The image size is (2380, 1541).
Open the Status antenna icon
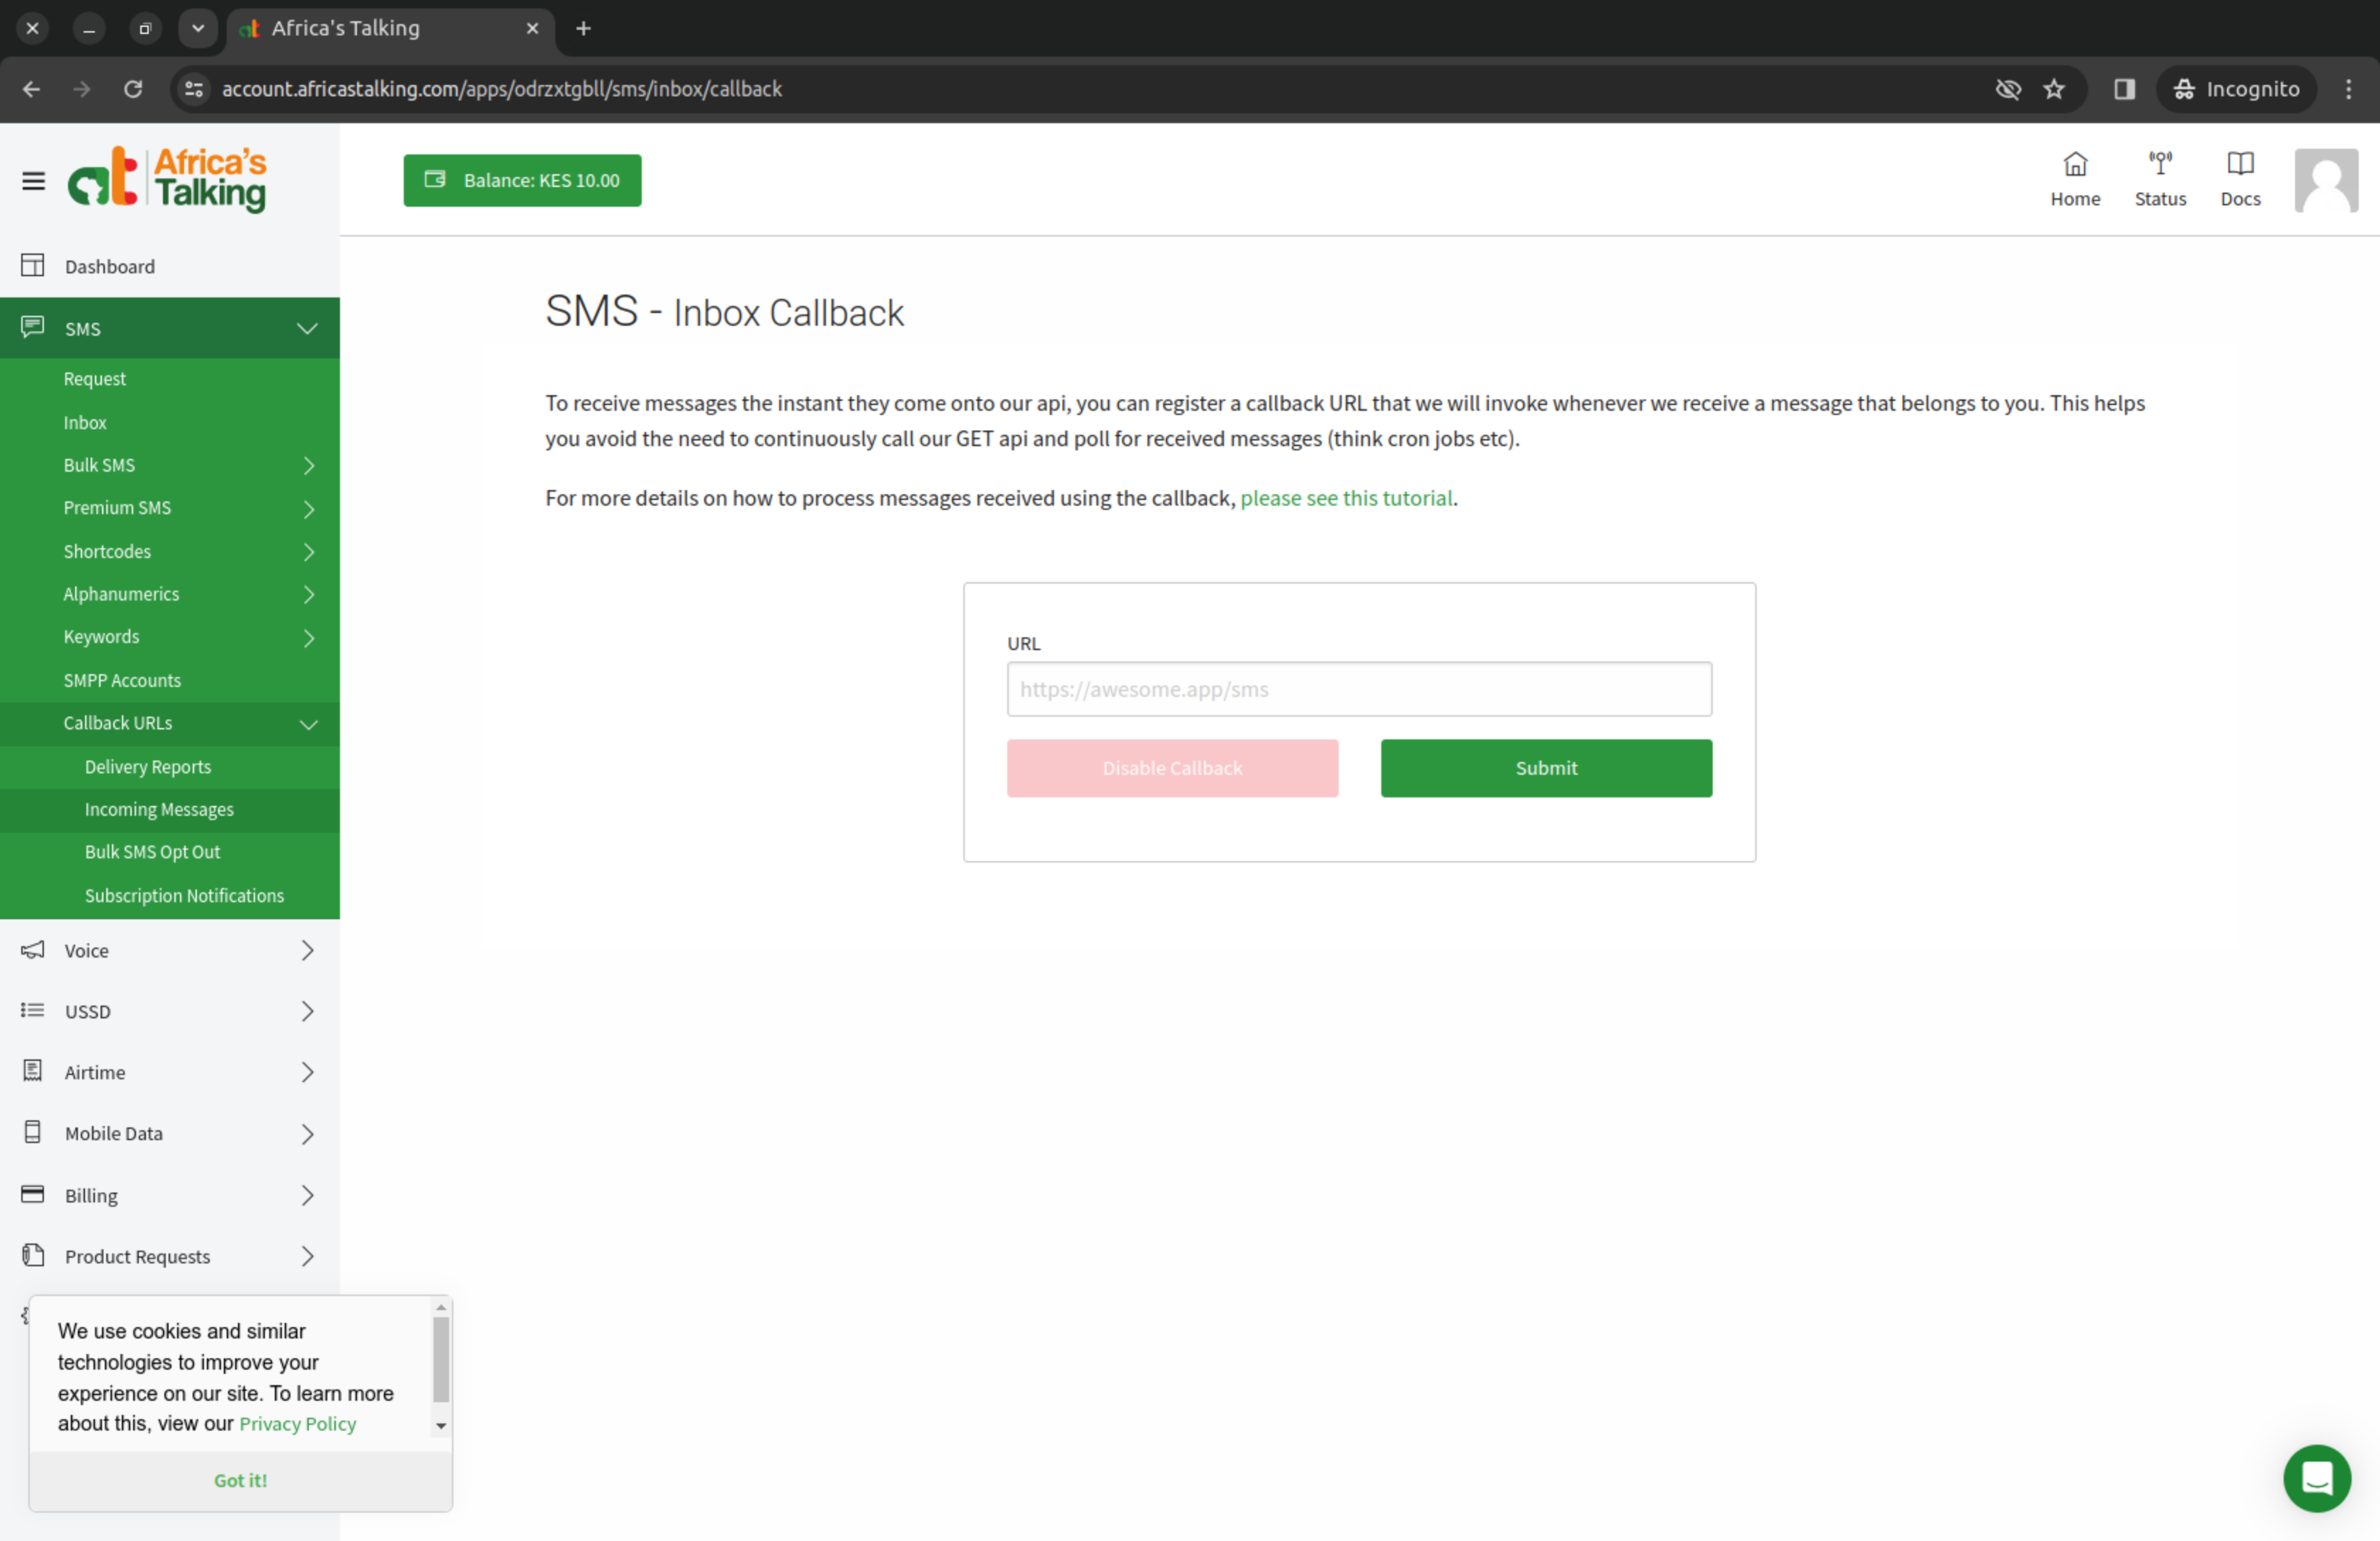click(x=2160, y=164)
